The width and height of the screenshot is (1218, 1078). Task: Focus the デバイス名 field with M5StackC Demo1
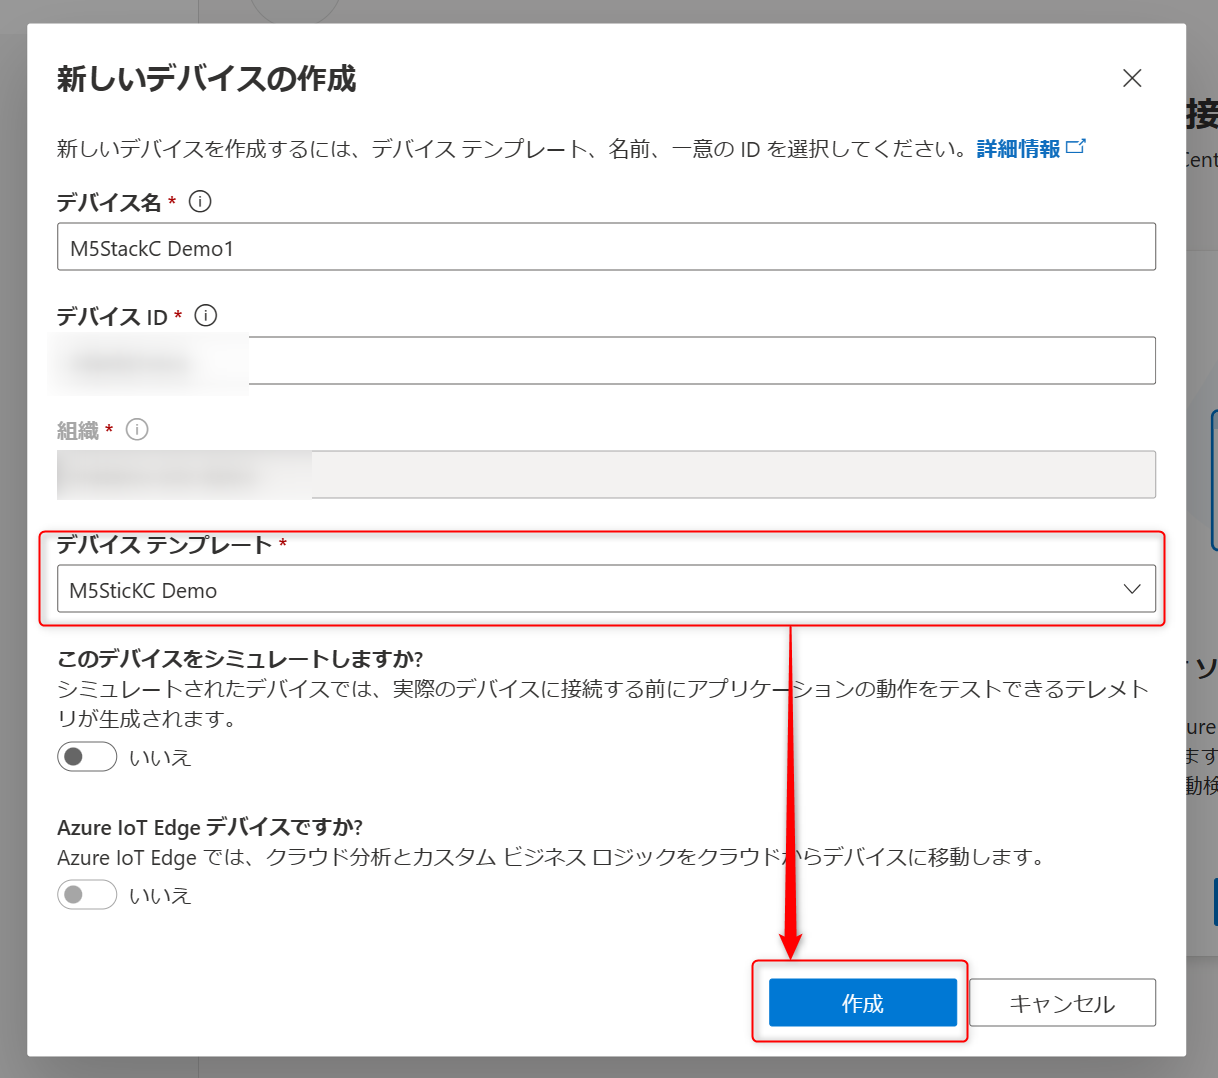pos(606,247)
